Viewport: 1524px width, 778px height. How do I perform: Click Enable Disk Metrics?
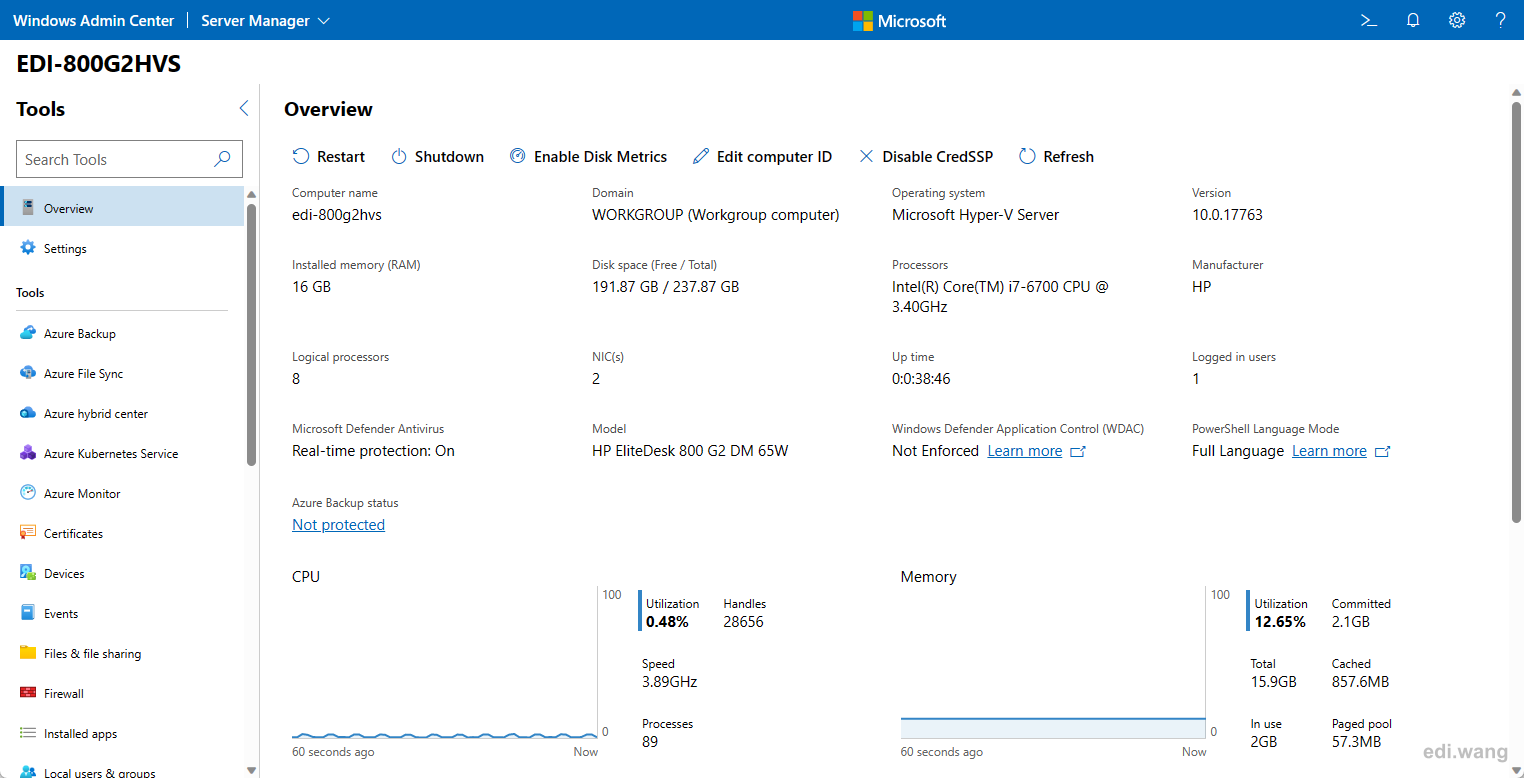click(x=588, y=156)
